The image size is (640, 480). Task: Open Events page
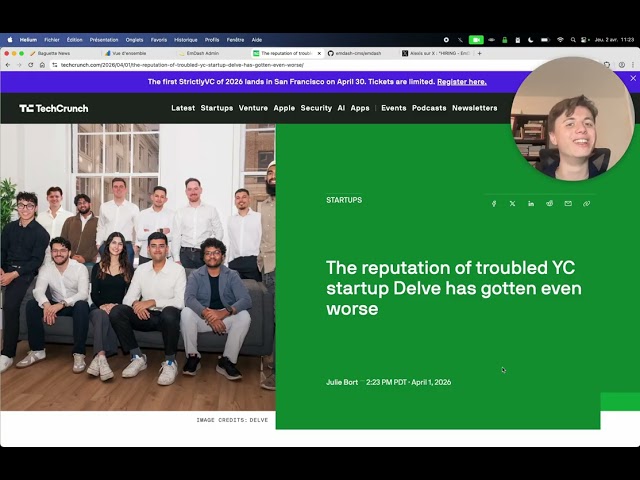click(394, 108)
